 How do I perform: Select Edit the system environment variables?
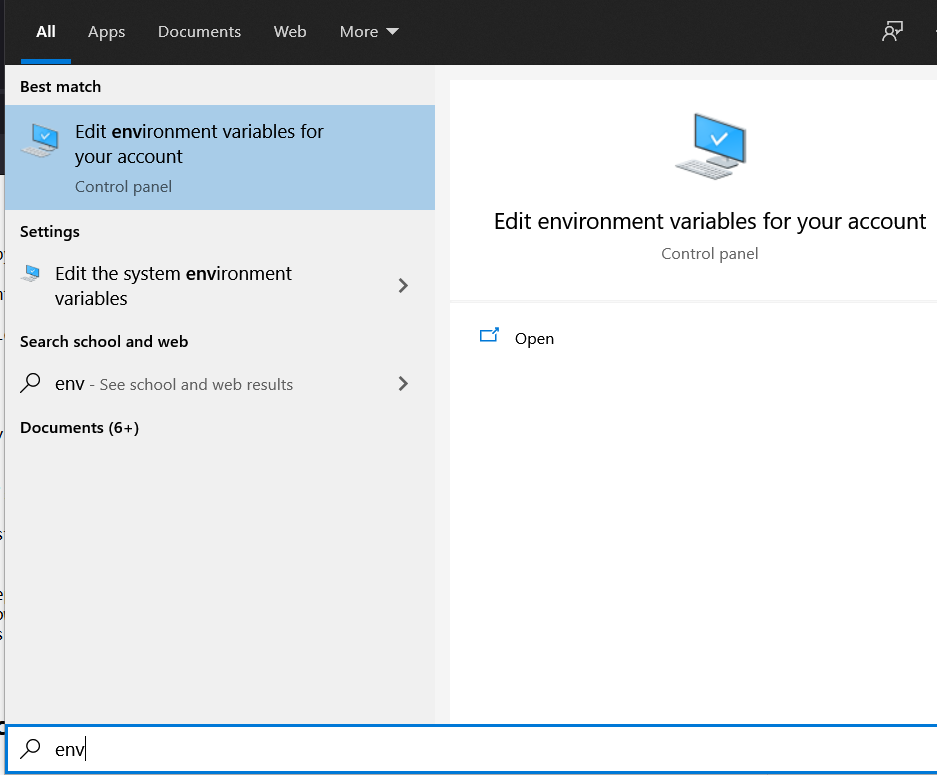pyautogui.click(x=220, y=286)
